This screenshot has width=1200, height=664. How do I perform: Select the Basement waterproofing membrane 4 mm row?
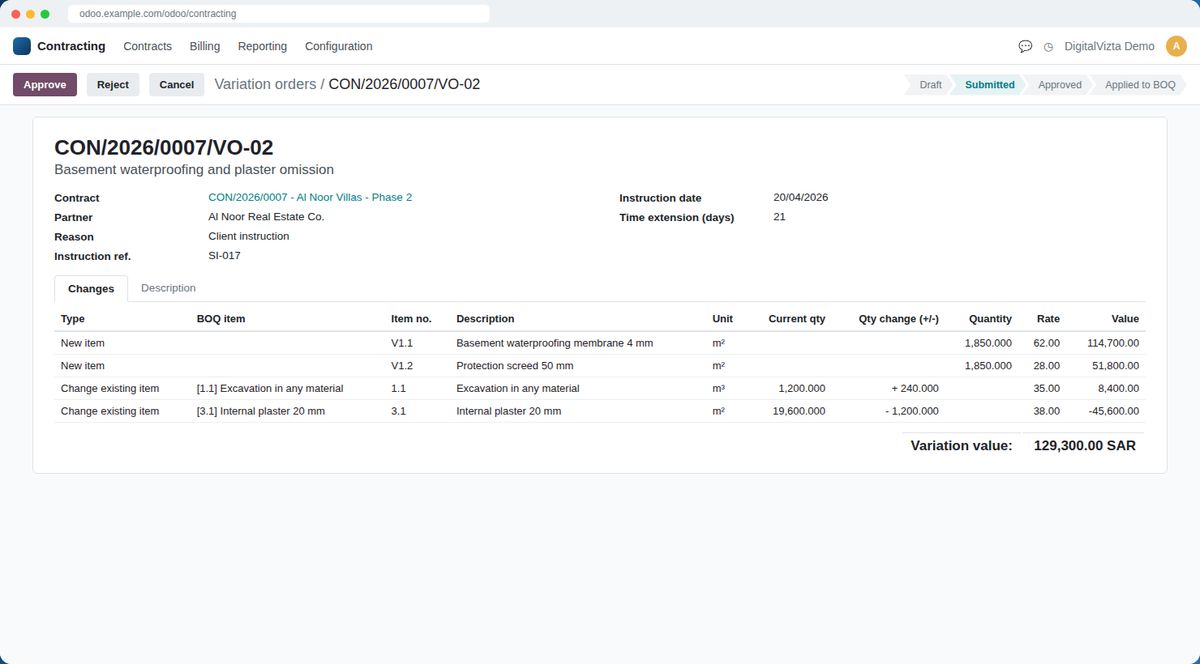[599, 343]
